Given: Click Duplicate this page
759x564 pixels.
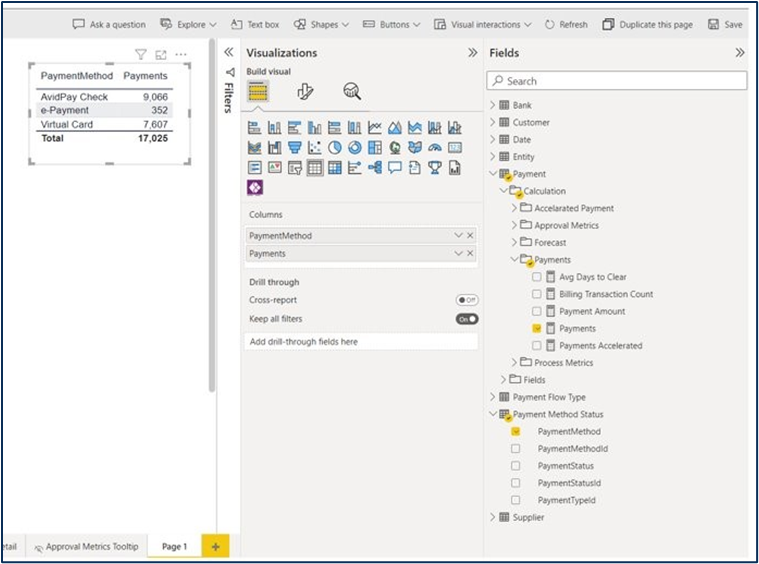Looking at the screenshot, I should pyautogui.click(x=647, y=24).
